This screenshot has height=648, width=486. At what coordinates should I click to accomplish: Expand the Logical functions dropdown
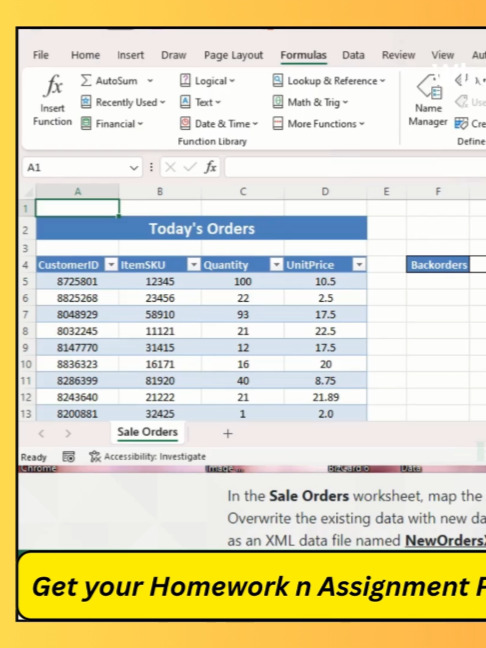pyautogui.click(x=207, y=81)
